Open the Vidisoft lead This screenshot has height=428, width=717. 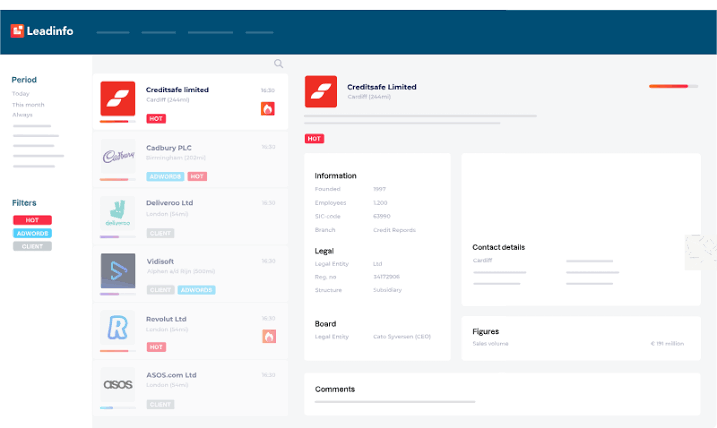190,274
